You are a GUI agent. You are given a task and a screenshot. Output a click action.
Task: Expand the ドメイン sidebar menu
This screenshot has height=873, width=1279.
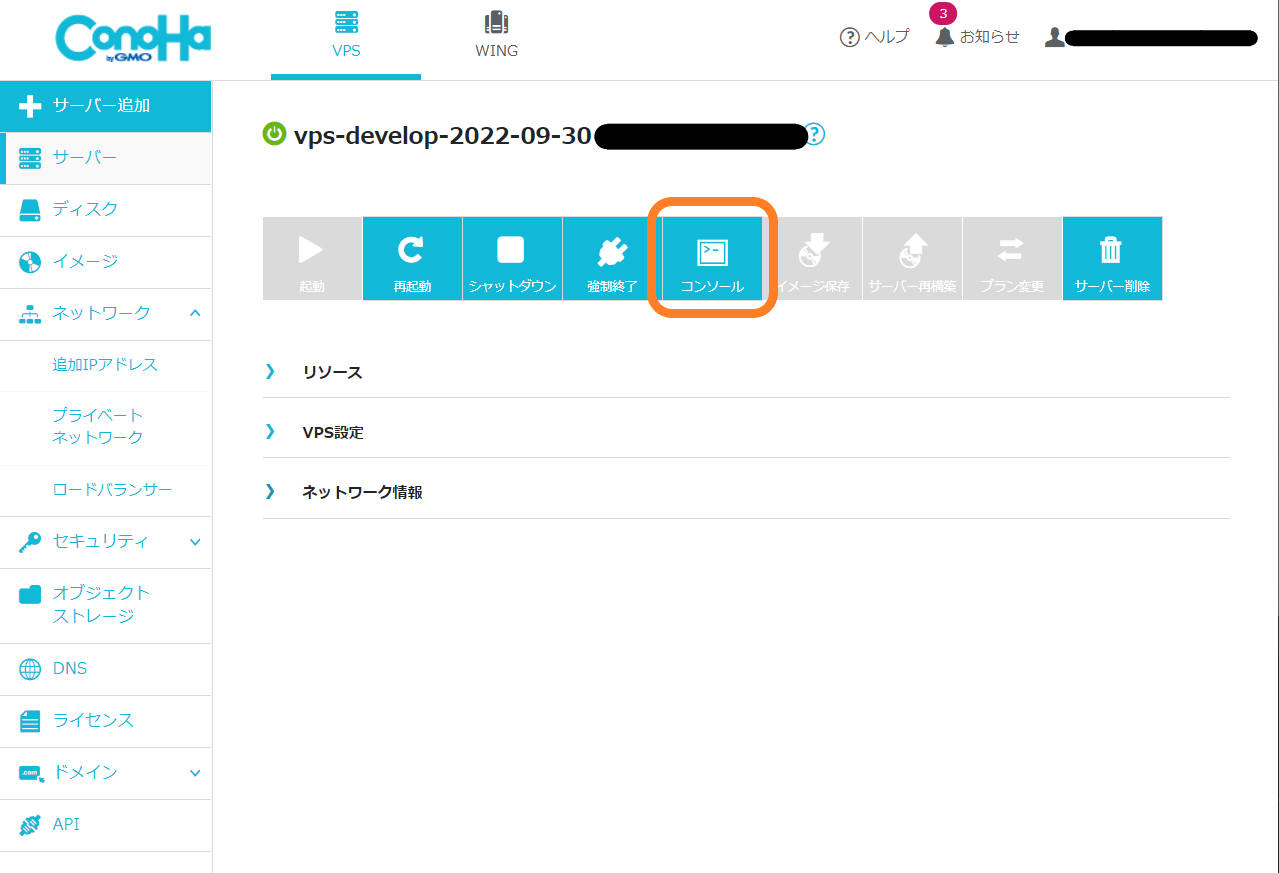coord(195,773)
